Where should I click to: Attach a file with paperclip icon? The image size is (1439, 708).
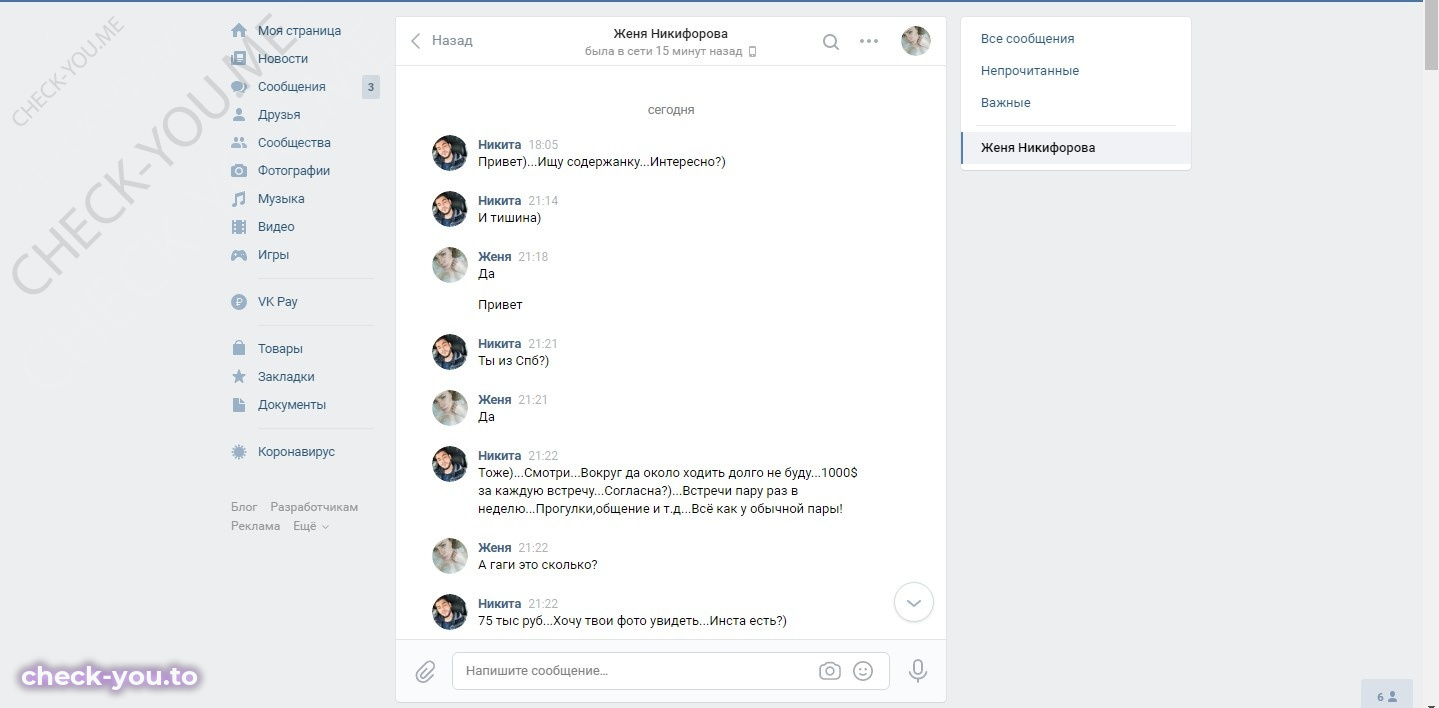point(426,671)
